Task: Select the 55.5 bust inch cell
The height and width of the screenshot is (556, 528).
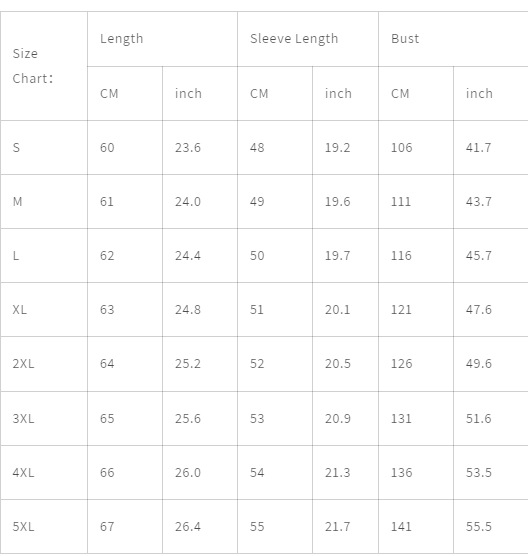Action: pos(491,527)
